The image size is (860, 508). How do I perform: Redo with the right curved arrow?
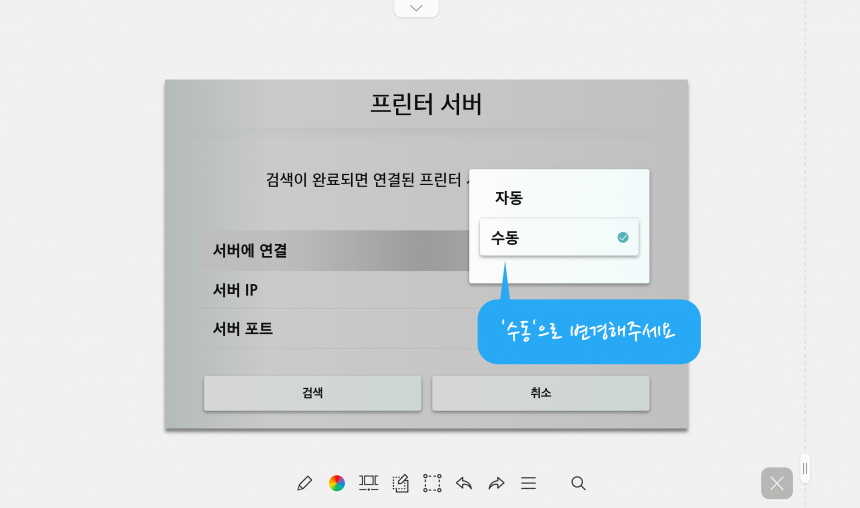[x=496, y=483]
